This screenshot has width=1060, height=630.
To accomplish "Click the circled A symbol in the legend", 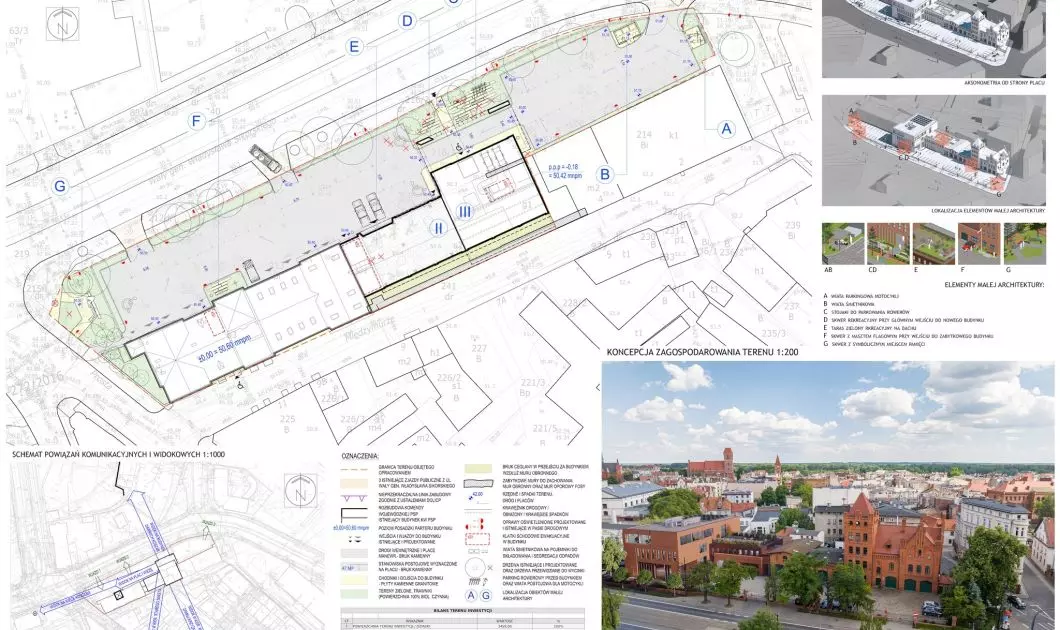I will click(471, 596).
